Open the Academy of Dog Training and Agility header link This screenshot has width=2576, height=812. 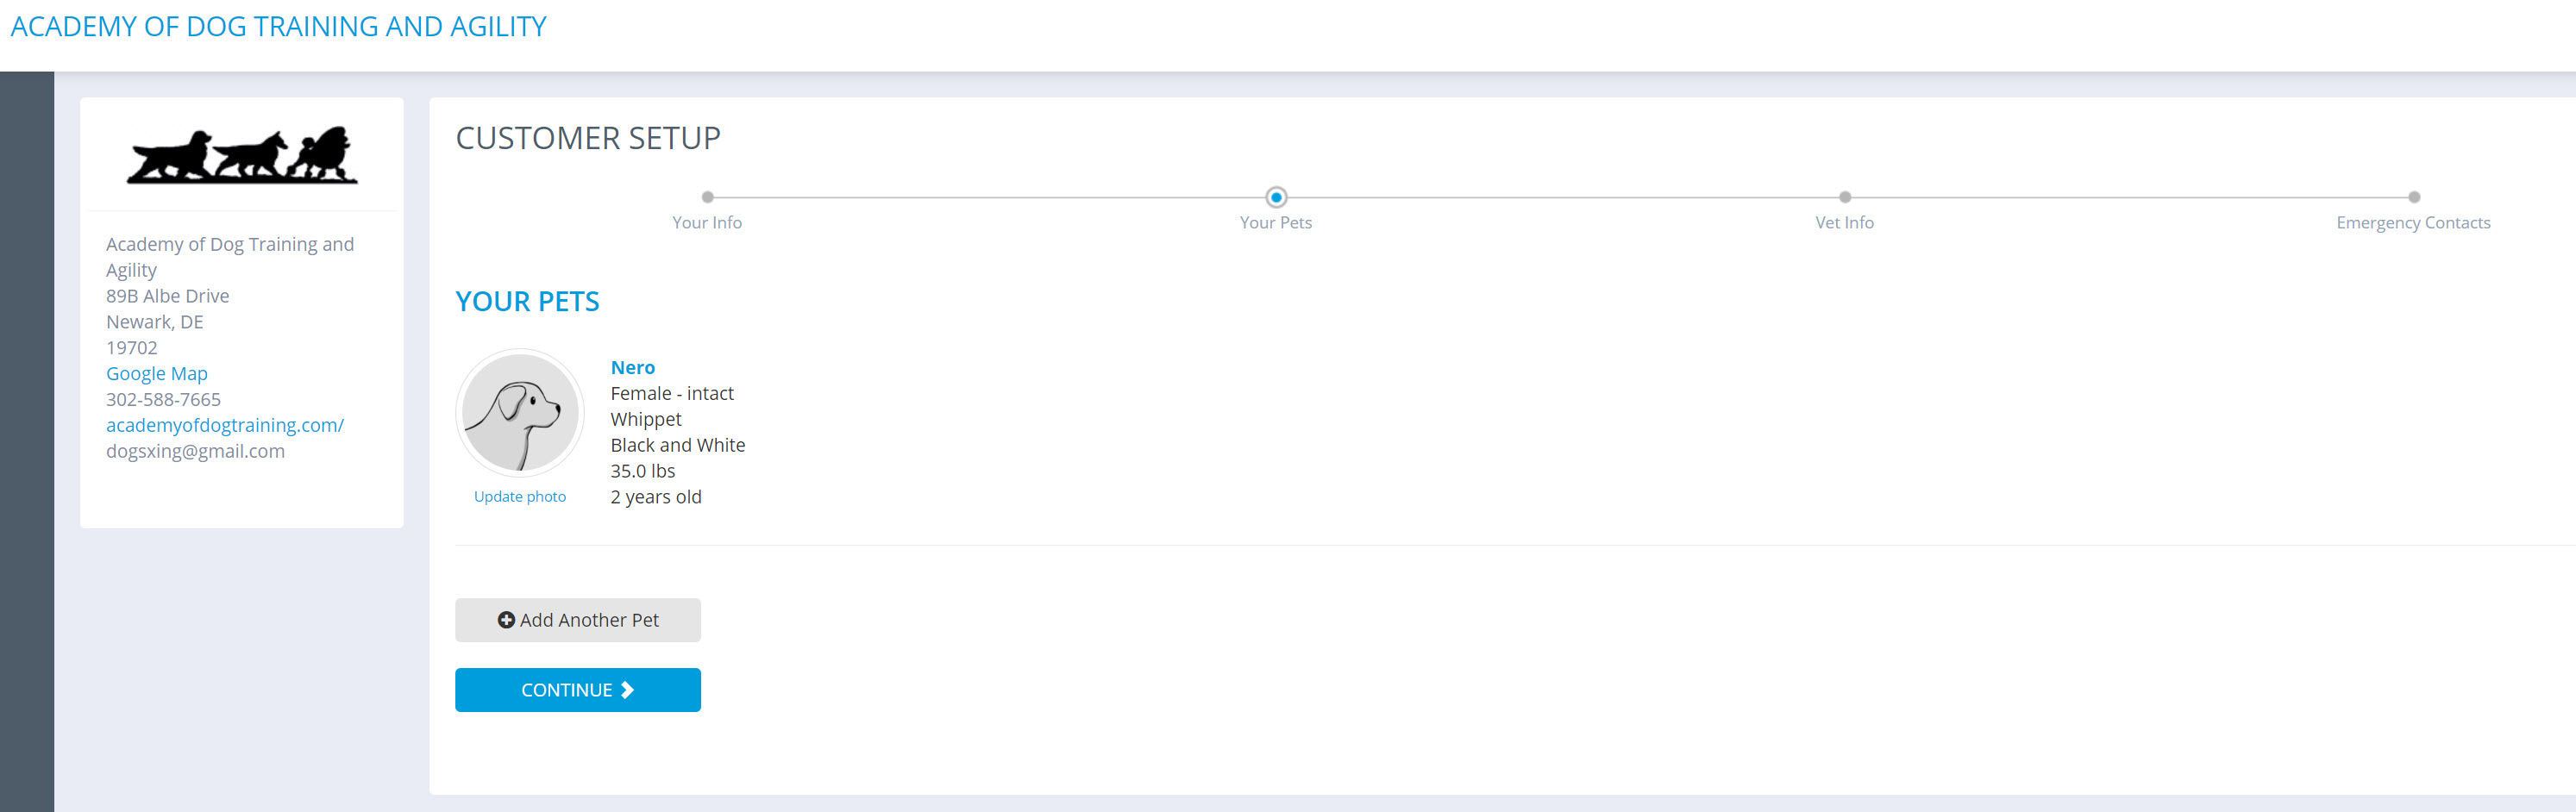(278, 27)
